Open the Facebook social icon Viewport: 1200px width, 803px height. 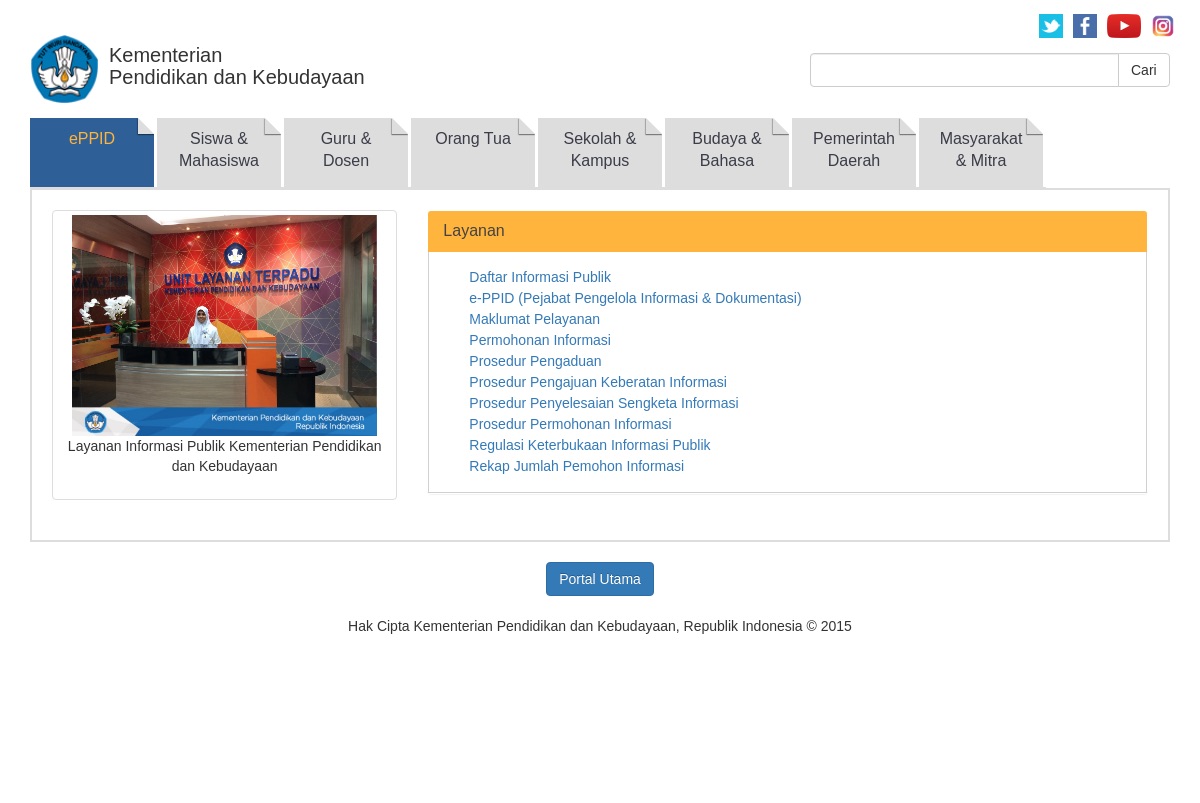click(1085, 26)
